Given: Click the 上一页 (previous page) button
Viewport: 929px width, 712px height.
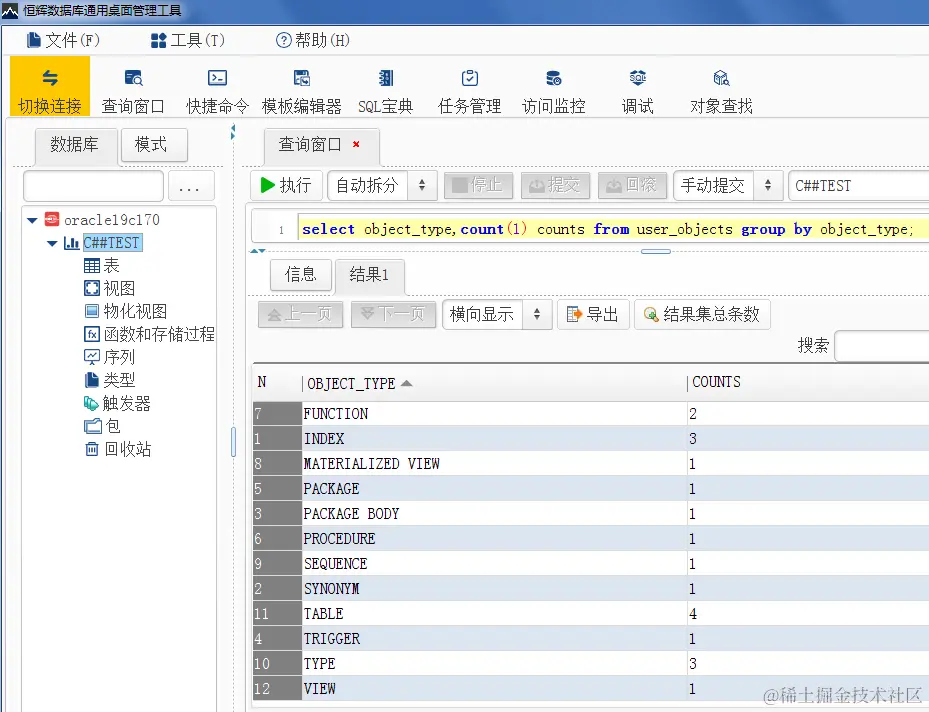Looking at the screenshot, I should [300, 314].
